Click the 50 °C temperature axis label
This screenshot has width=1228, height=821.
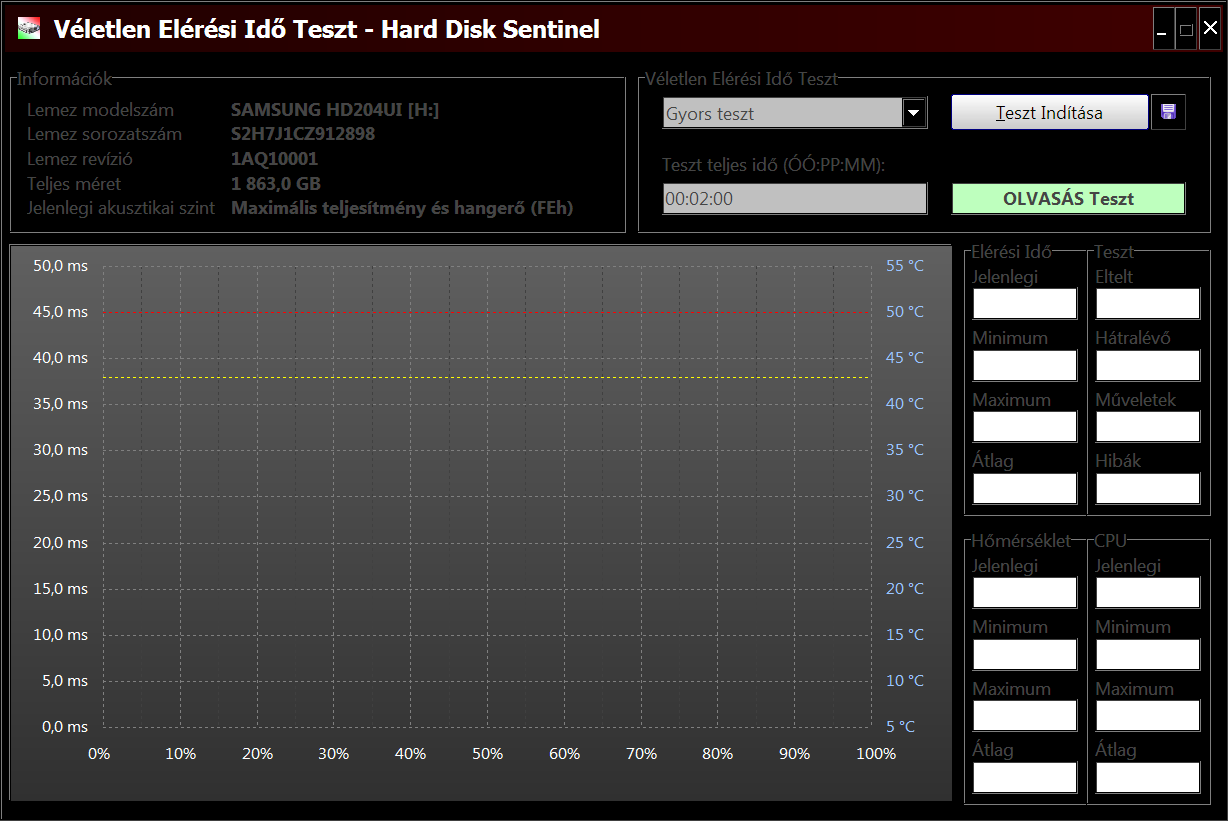[905, 312]
